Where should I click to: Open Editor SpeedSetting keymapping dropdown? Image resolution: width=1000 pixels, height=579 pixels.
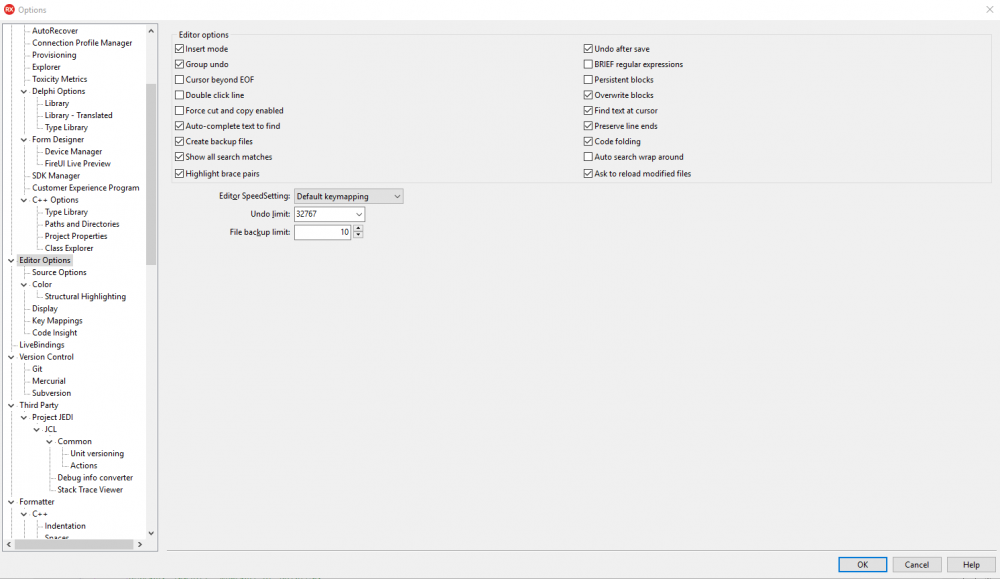pos(348,196)
